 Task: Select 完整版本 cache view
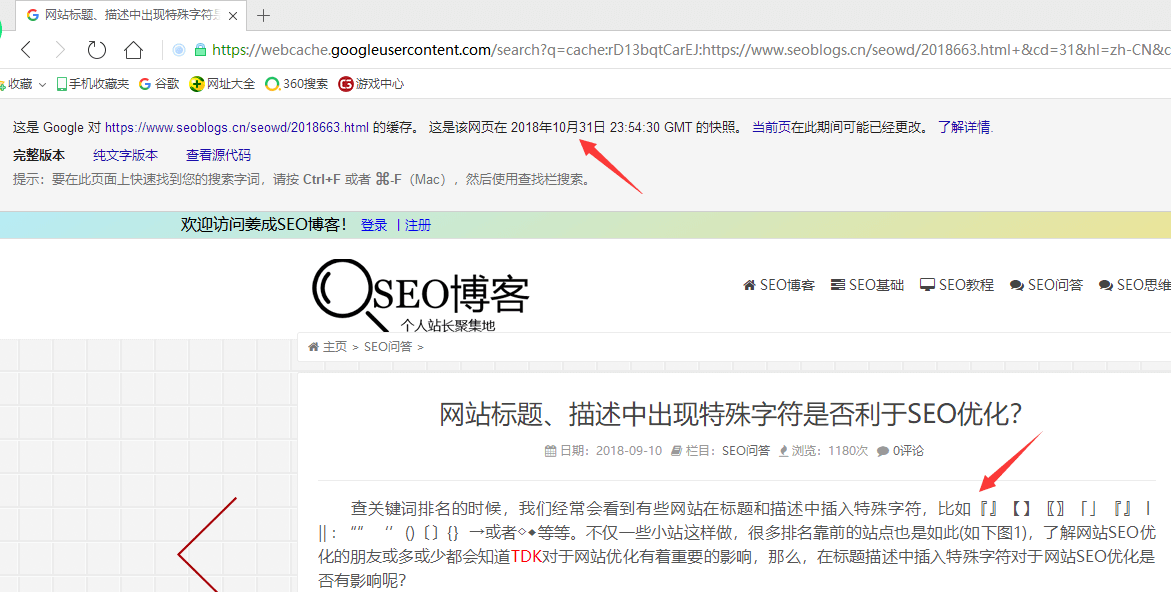click(x=39, y=155)
